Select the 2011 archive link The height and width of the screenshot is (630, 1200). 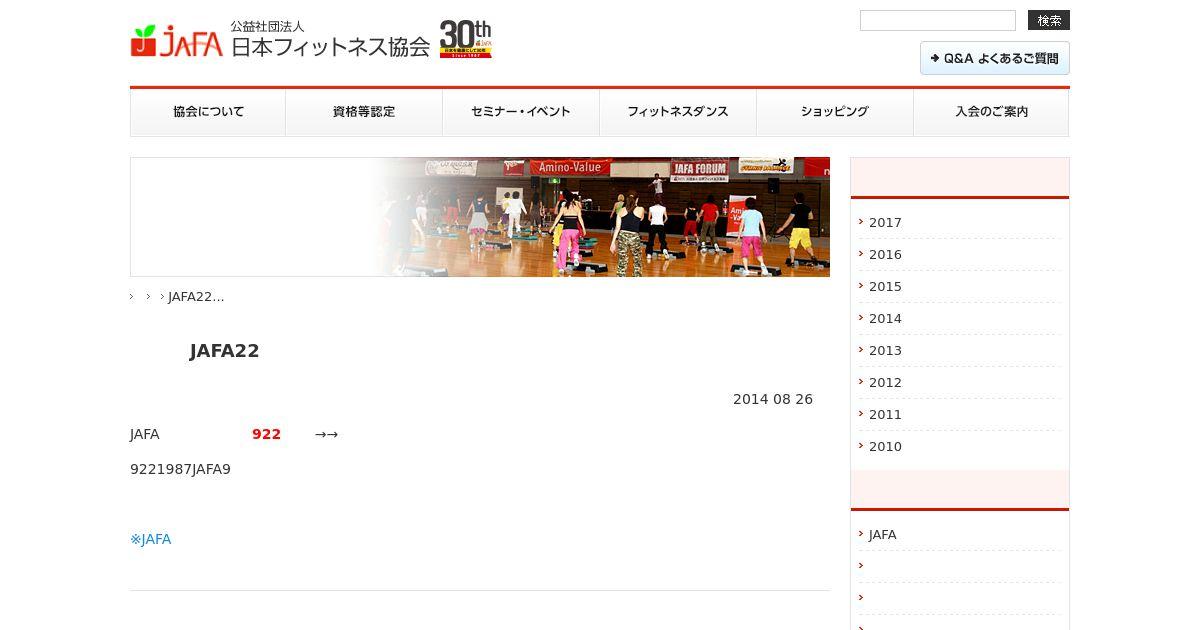click(x=885, y=415)
